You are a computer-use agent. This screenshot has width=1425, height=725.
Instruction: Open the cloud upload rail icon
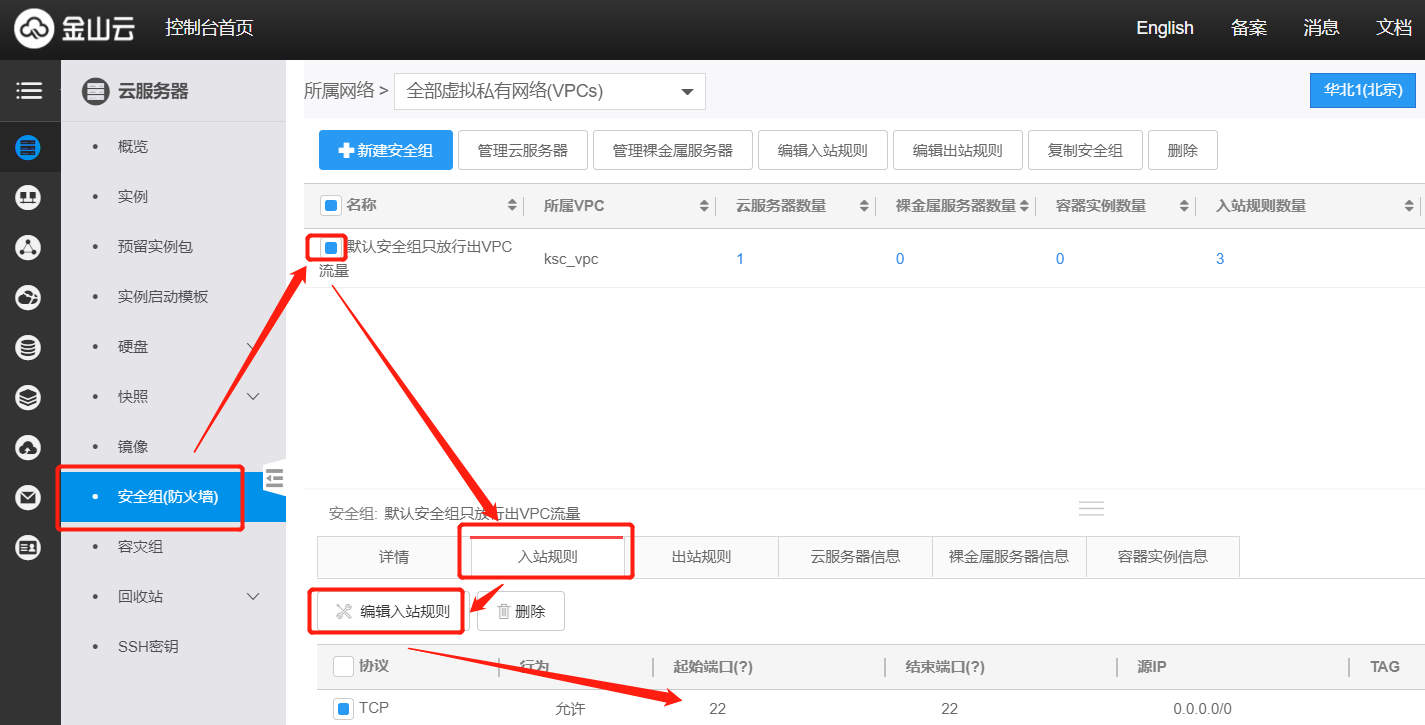coord(29,447)
